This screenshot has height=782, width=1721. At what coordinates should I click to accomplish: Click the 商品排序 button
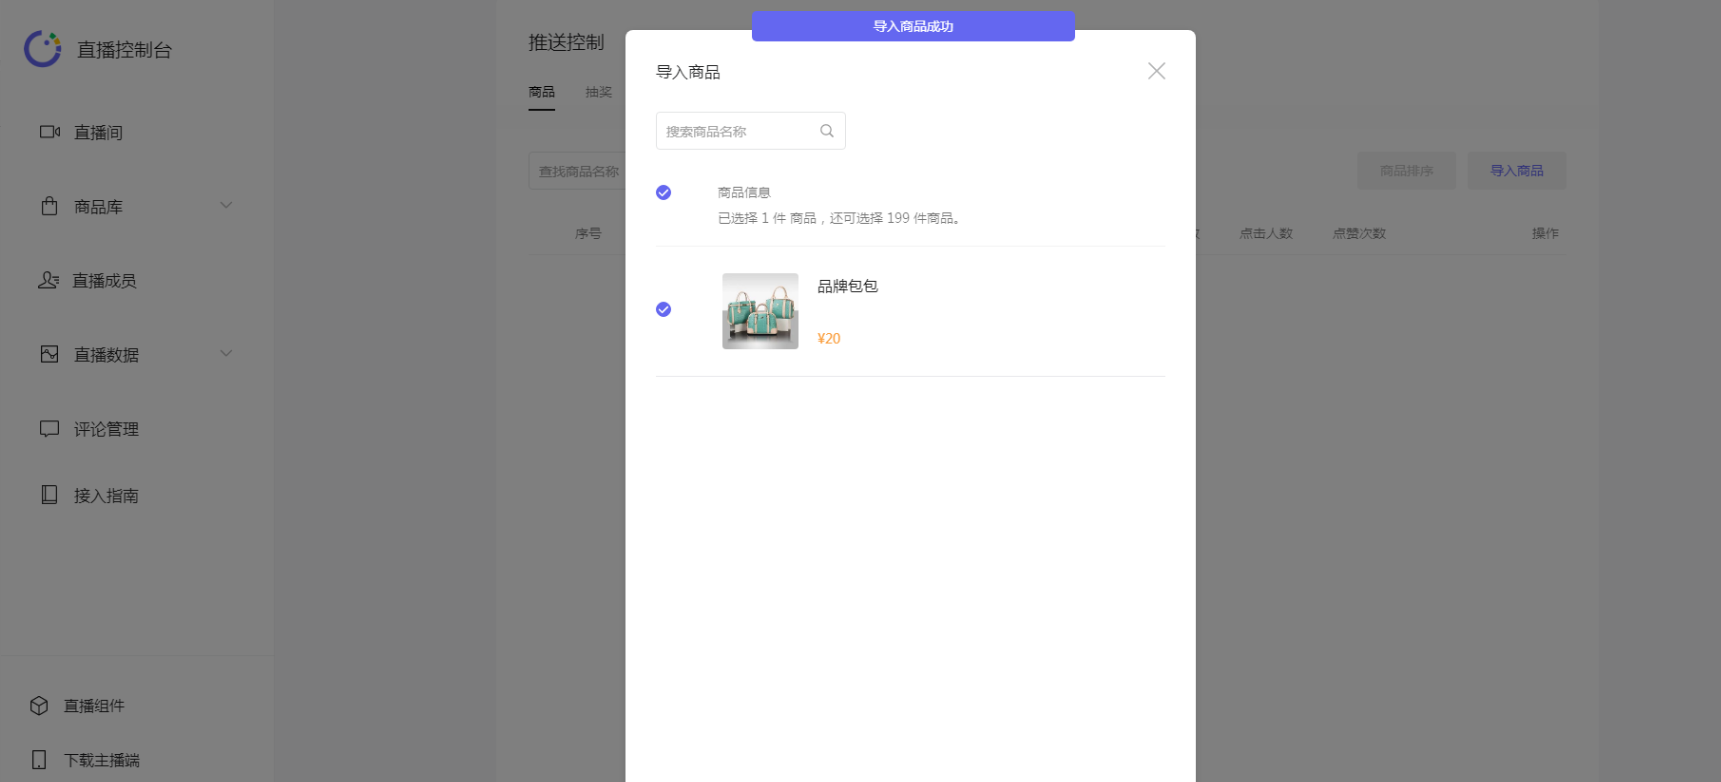[1406, 171]
